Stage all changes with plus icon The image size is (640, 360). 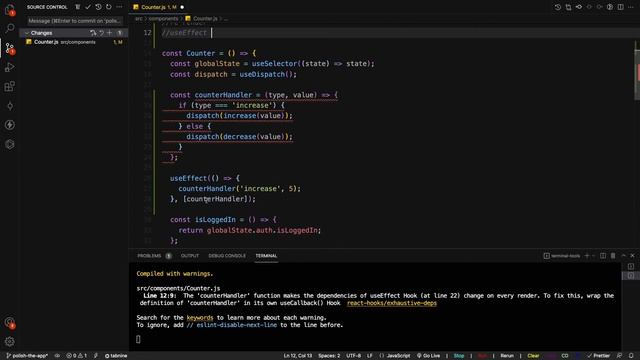point(109,33)
